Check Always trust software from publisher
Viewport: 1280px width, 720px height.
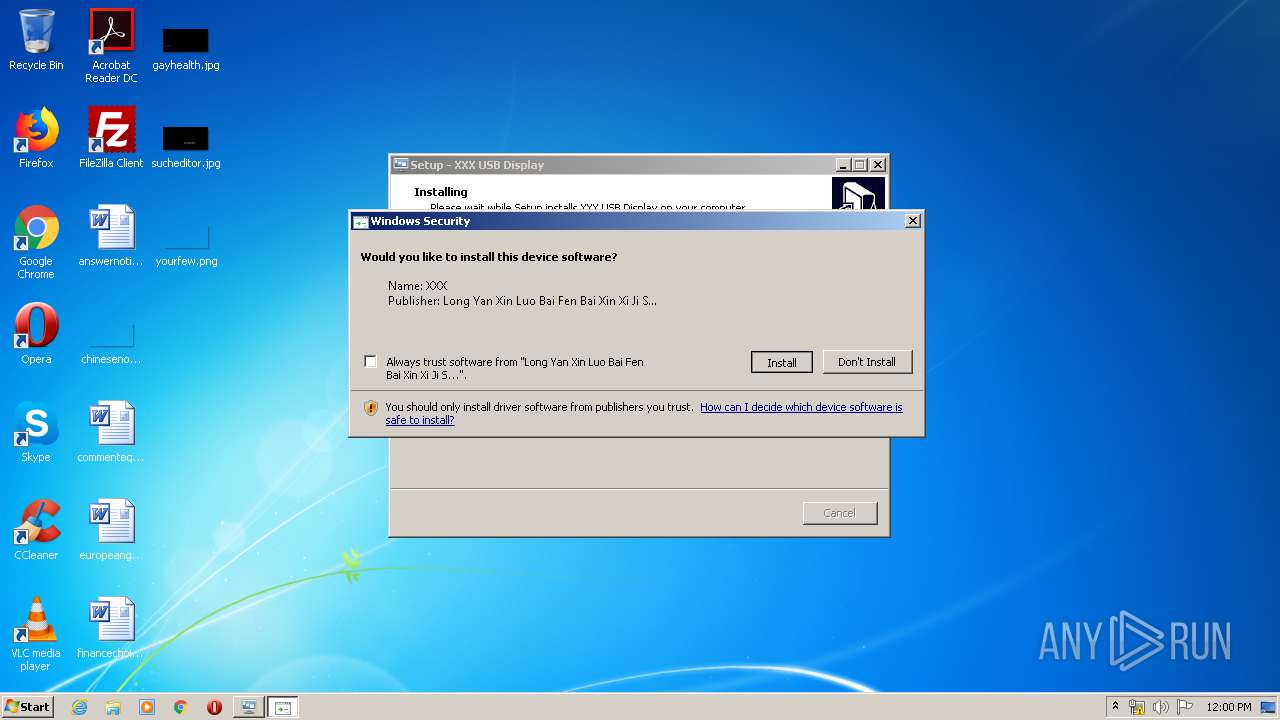(371, 361)
